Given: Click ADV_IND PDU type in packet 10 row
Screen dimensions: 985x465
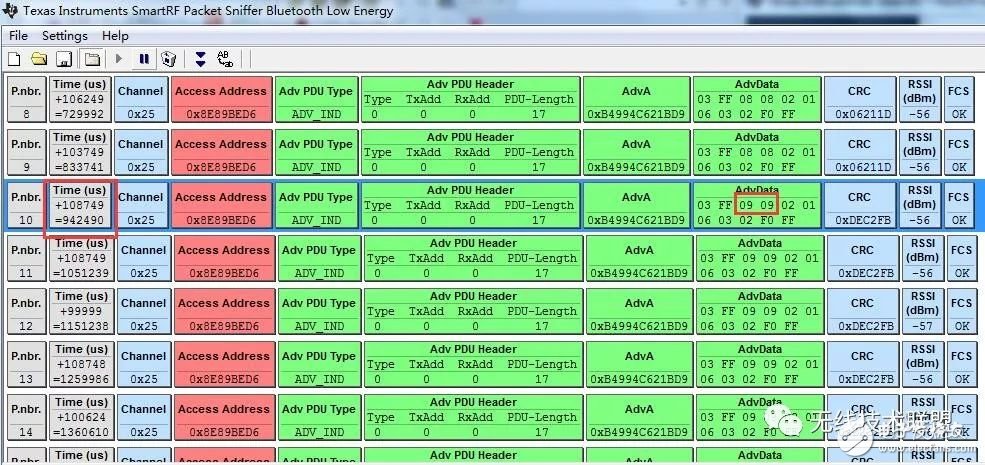Looking at the screenshot, I should tap(317, 205).
